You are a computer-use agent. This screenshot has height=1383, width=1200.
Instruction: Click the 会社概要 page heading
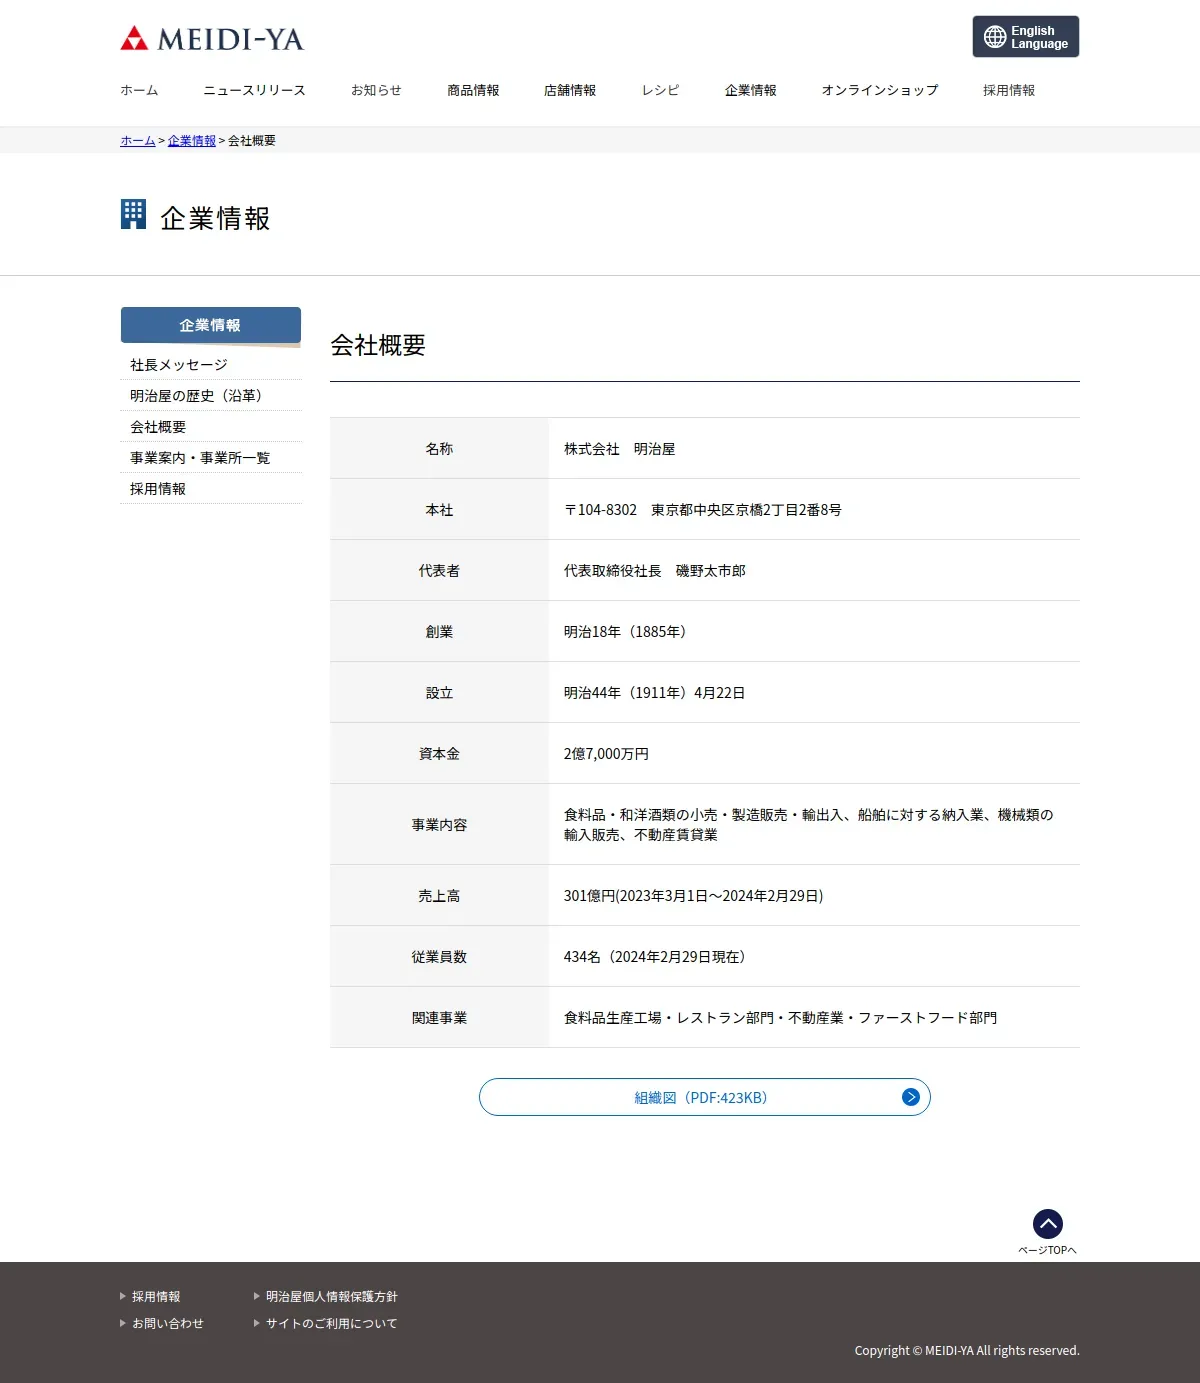tap(378, 345)
